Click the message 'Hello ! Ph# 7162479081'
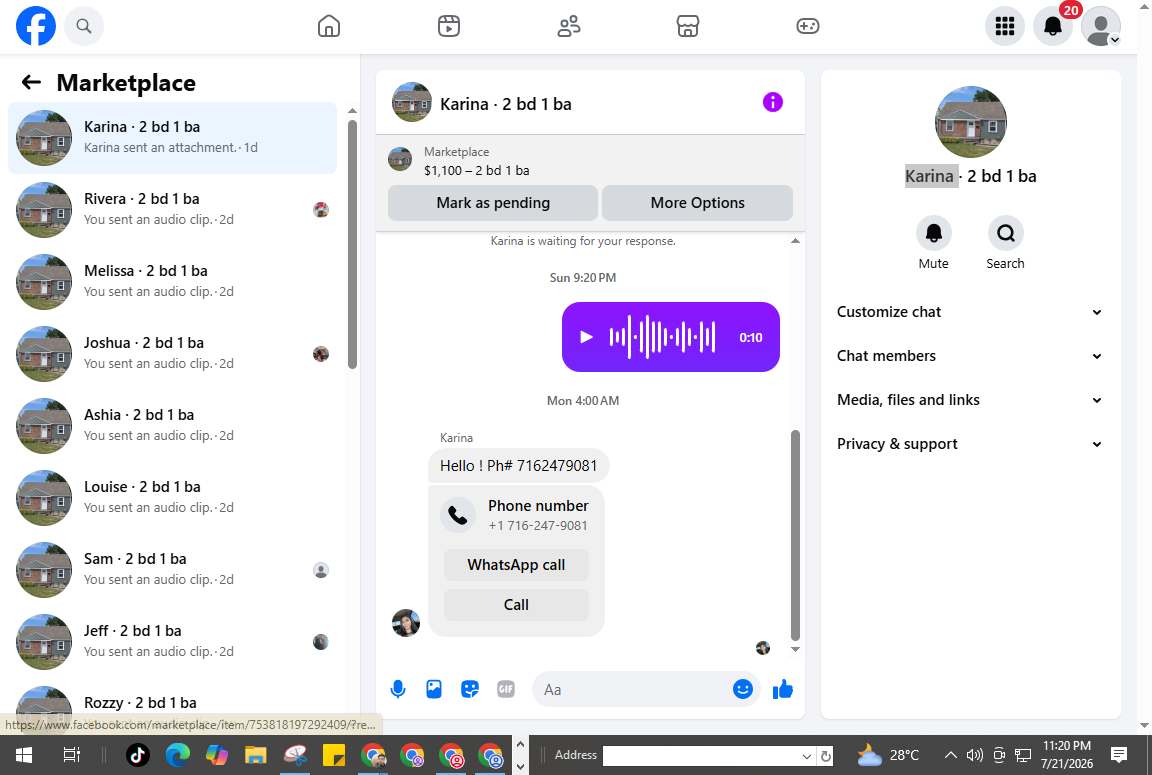Image resolution: width=1152 pixels, height=775 pixels. (x=519, y=466)
